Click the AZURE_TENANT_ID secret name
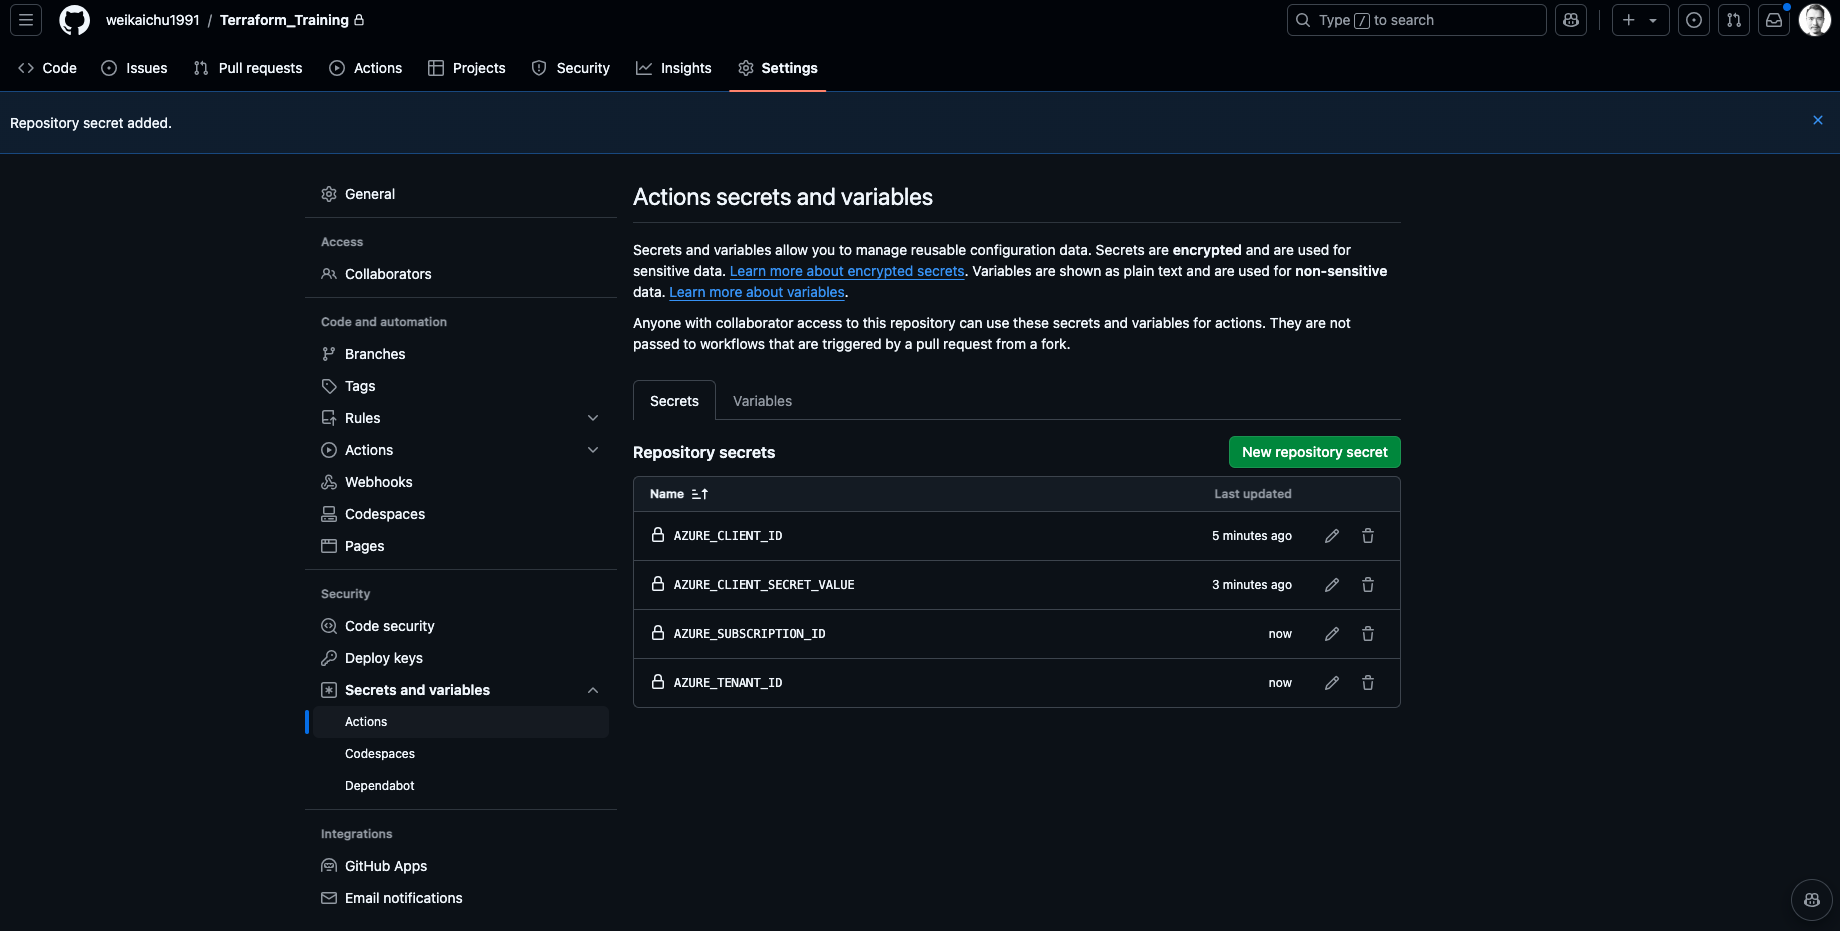This screenshot has height=931, width=1840. 728,683
